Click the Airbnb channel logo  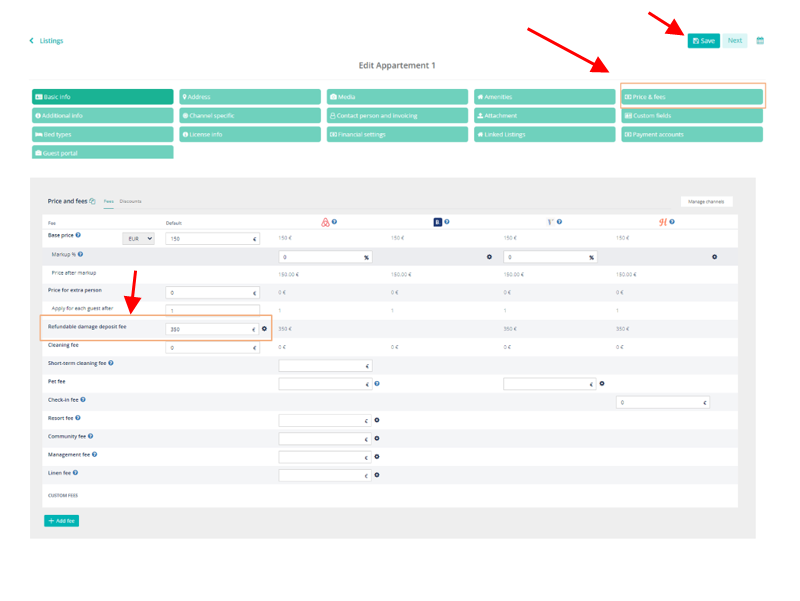[325, 222]
